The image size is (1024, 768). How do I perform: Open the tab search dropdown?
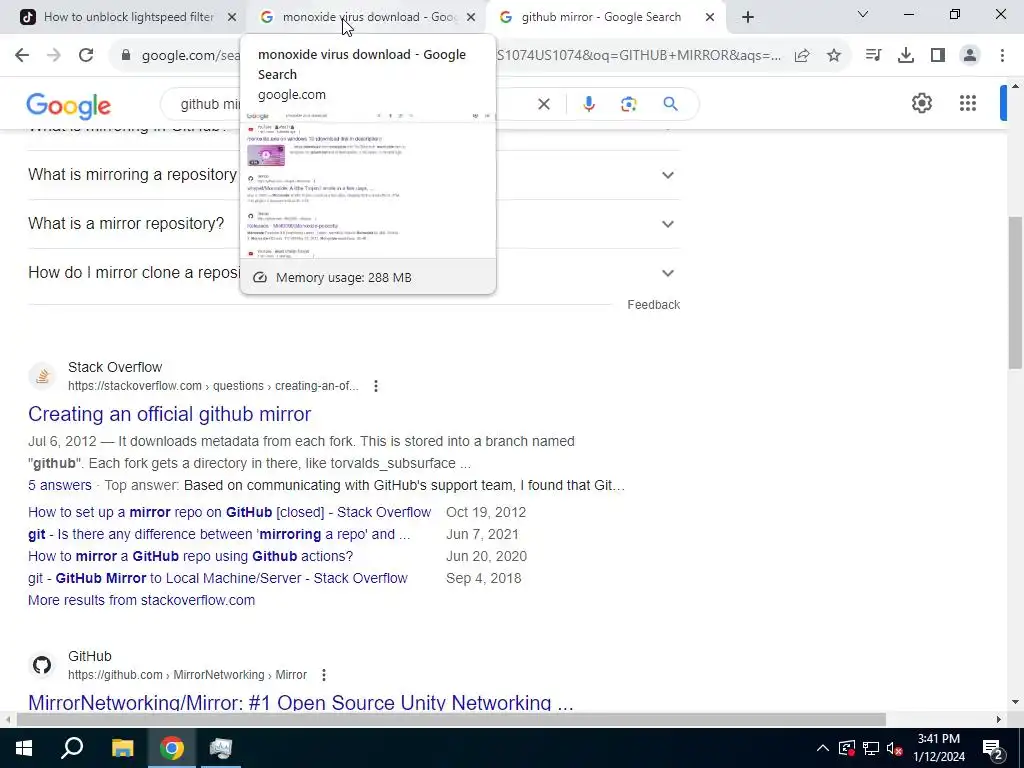click(x=863, y=14)
